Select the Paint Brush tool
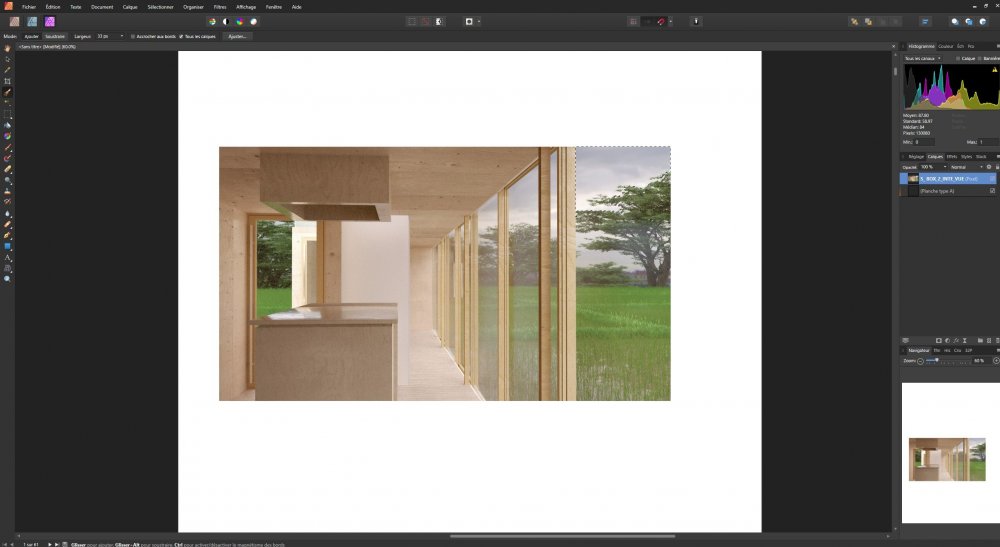Image resolution: width=1000 pixels, height=547 pixels. [8, 147]
